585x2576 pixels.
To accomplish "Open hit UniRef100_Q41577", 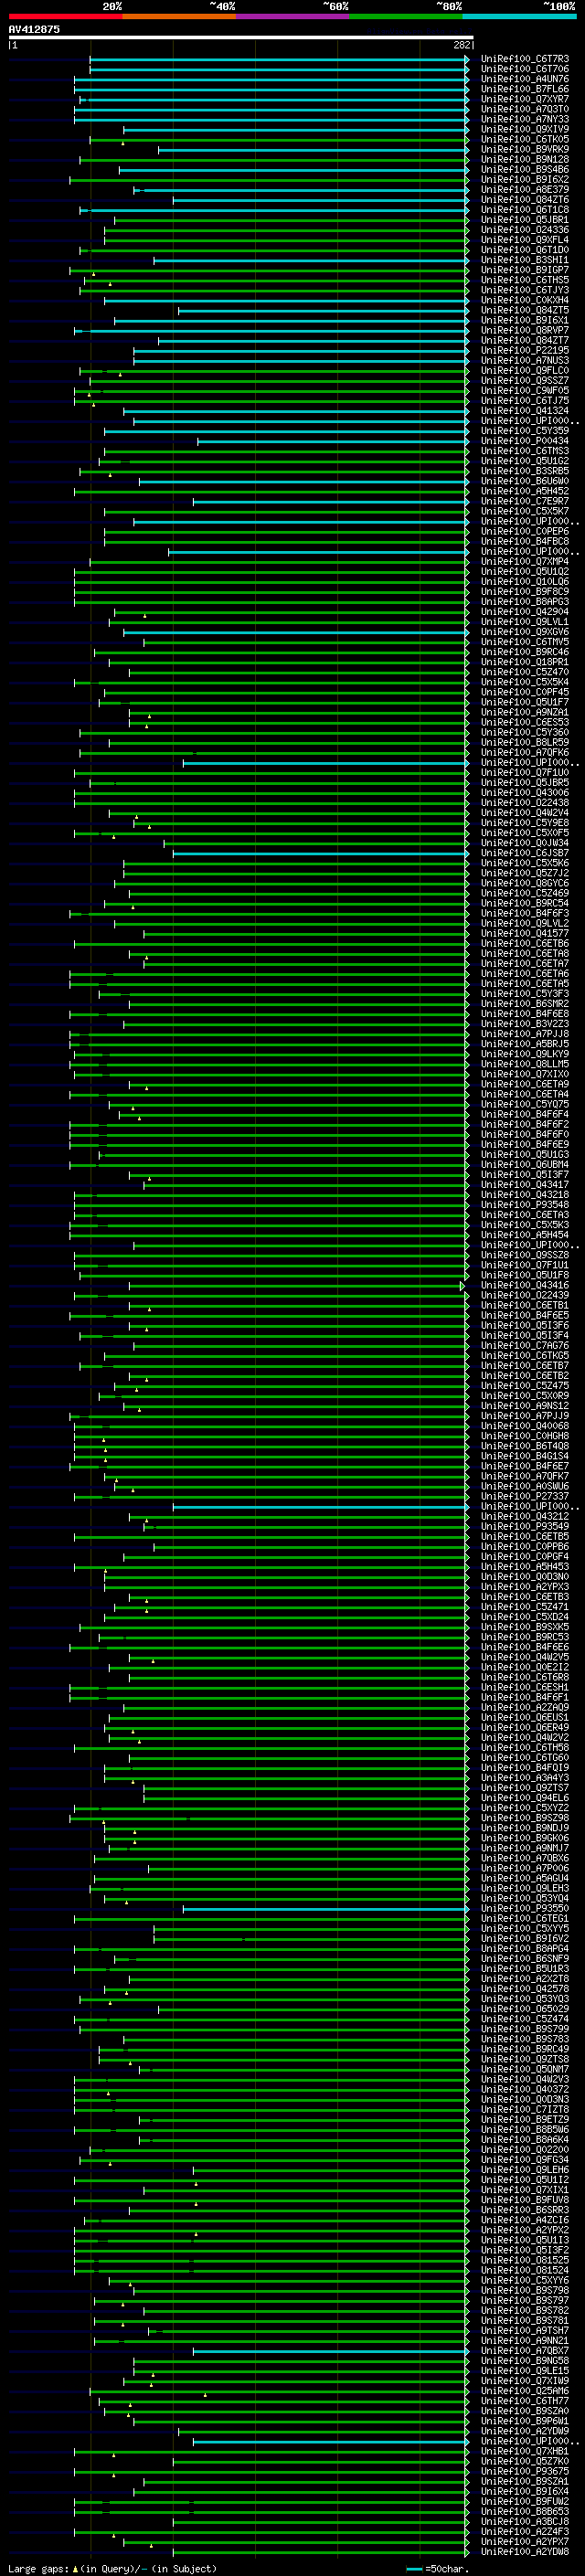I will 525,933.
